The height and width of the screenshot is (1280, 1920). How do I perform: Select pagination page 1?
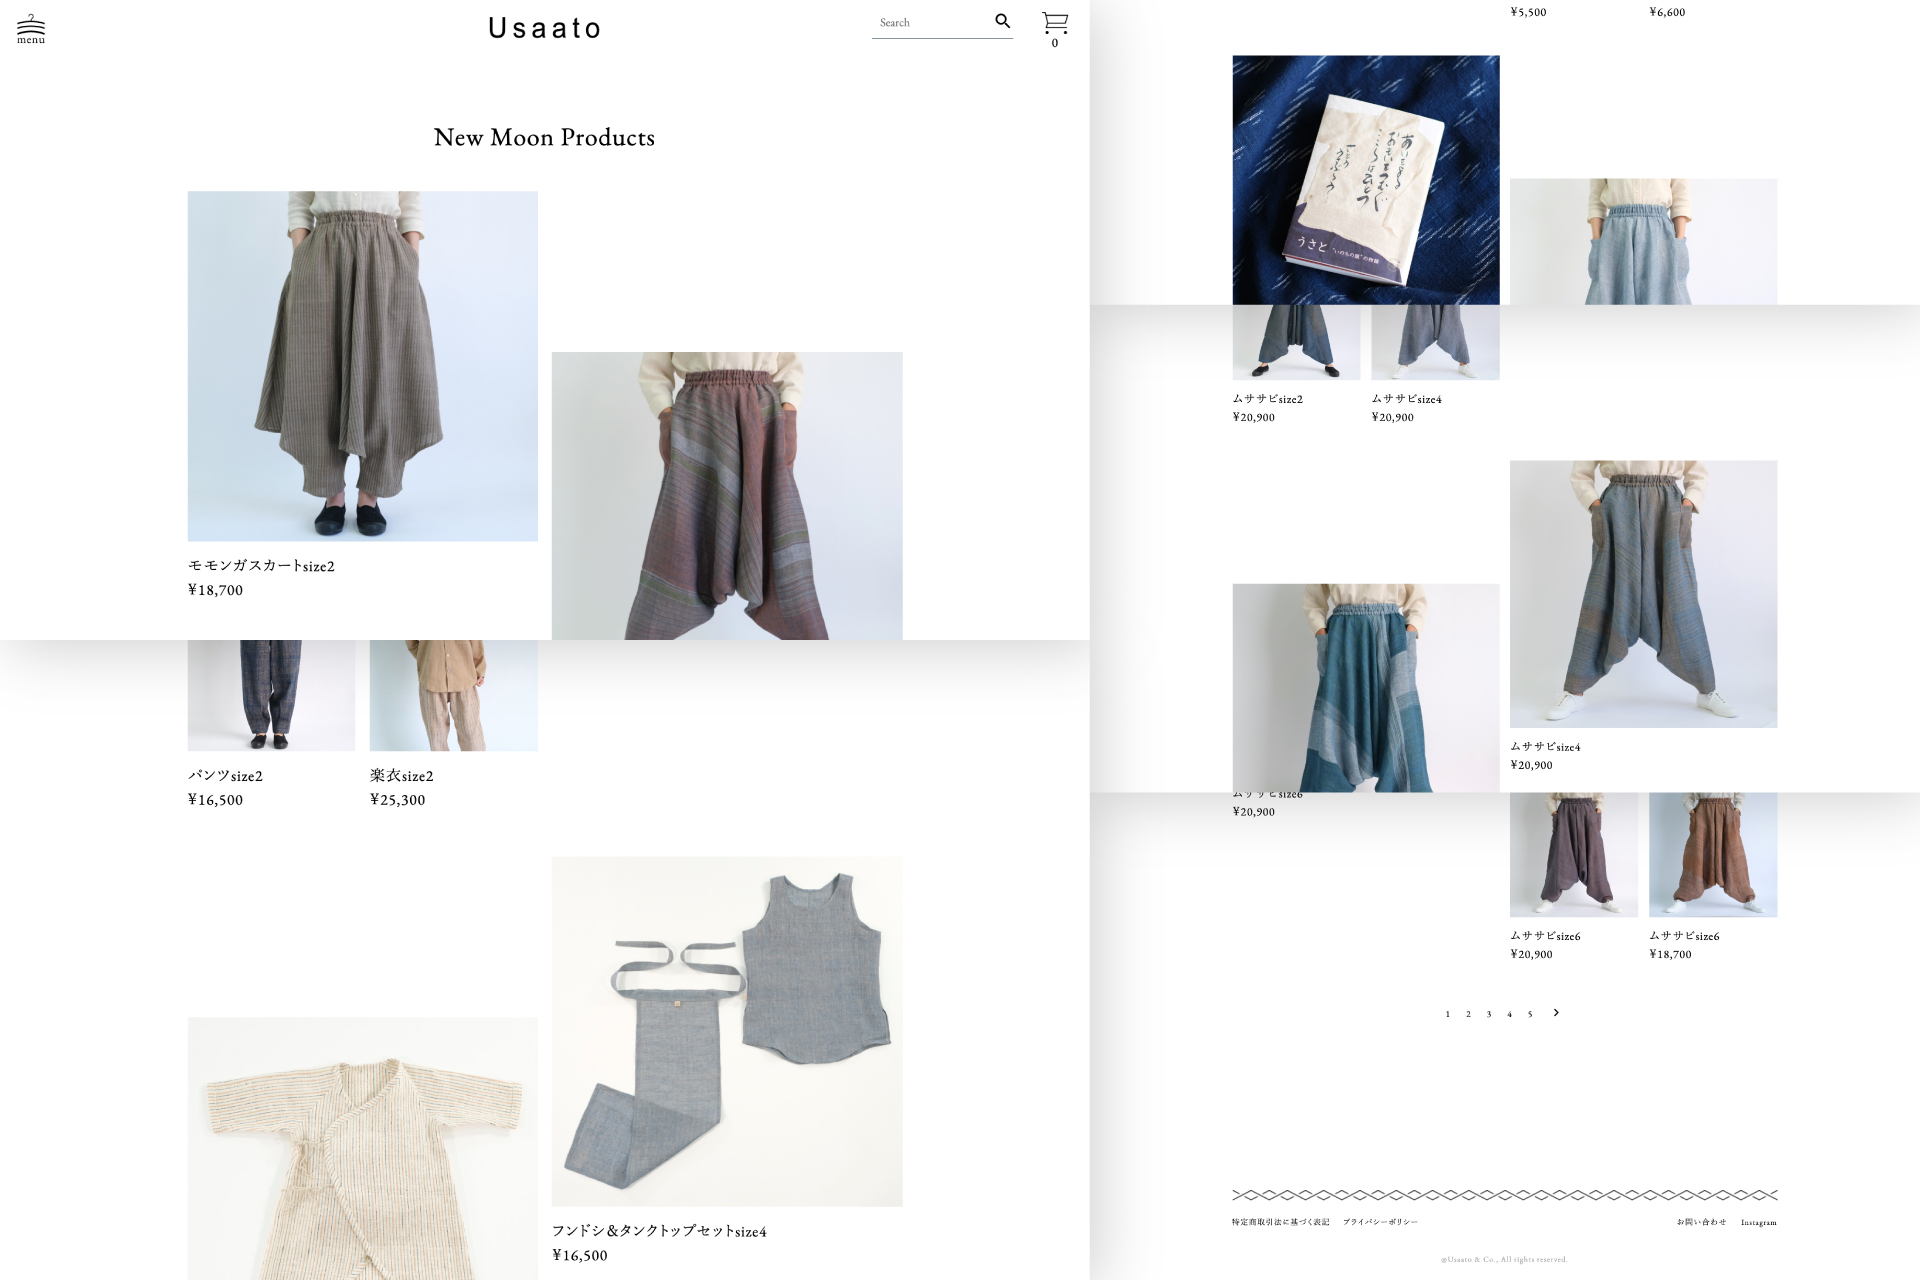(1447, 1013)
